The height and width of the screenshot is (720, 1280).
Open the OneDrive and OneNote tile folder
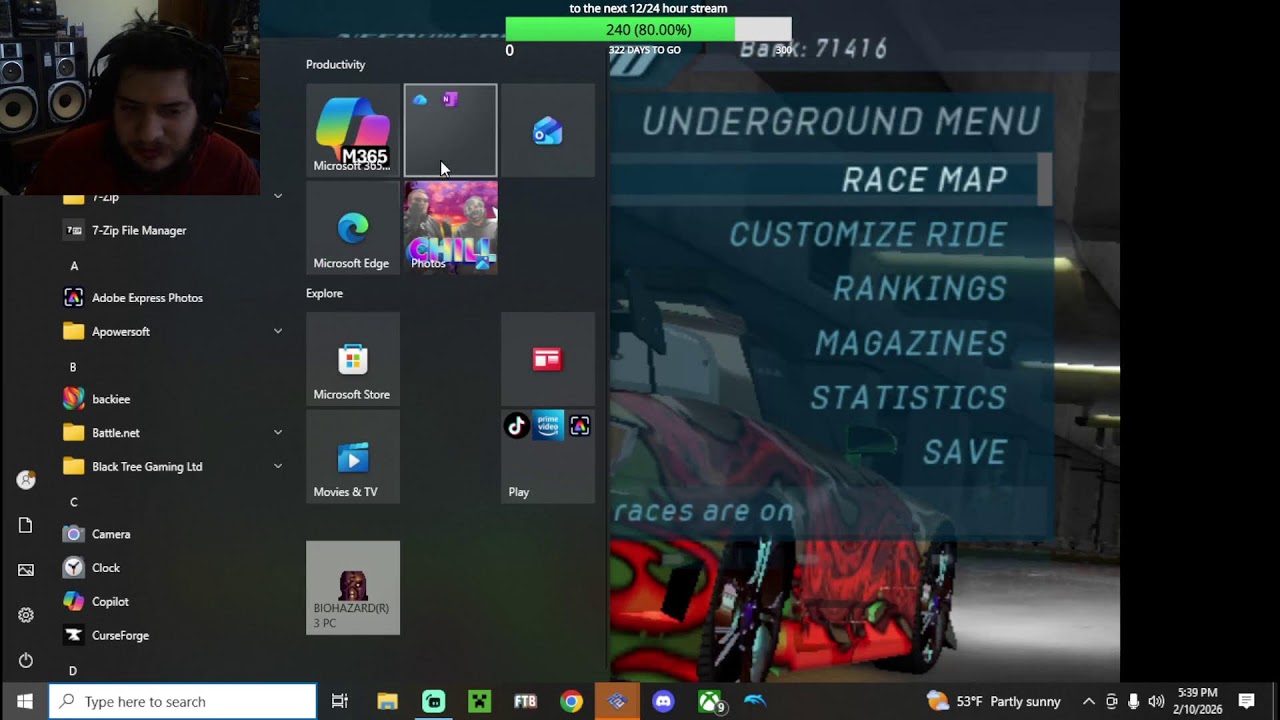pyautogui.click(x=450, y=131)
